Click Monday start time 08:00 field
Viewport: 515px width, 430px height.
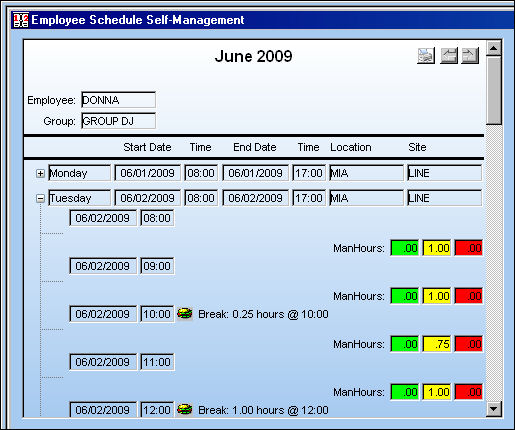(x=201, y=173)
